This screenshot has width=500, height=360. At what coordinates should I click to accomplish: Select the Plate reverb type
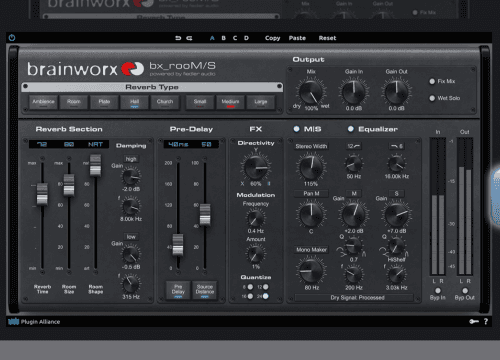click(x=104, y=102)
